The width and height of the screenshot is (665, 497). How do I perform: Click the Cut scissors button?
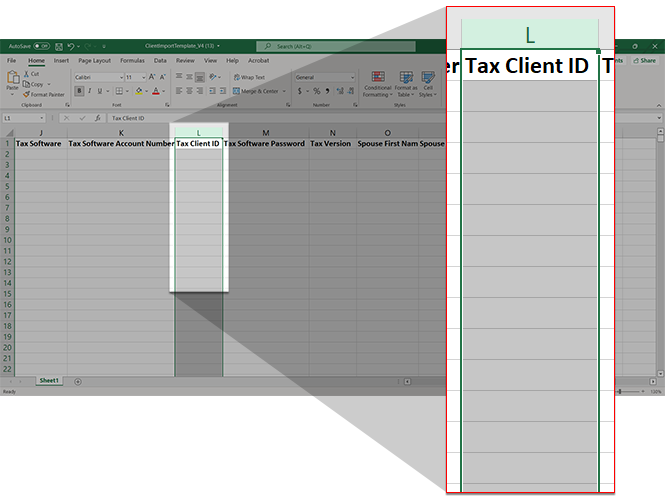[x=31, y=74]
